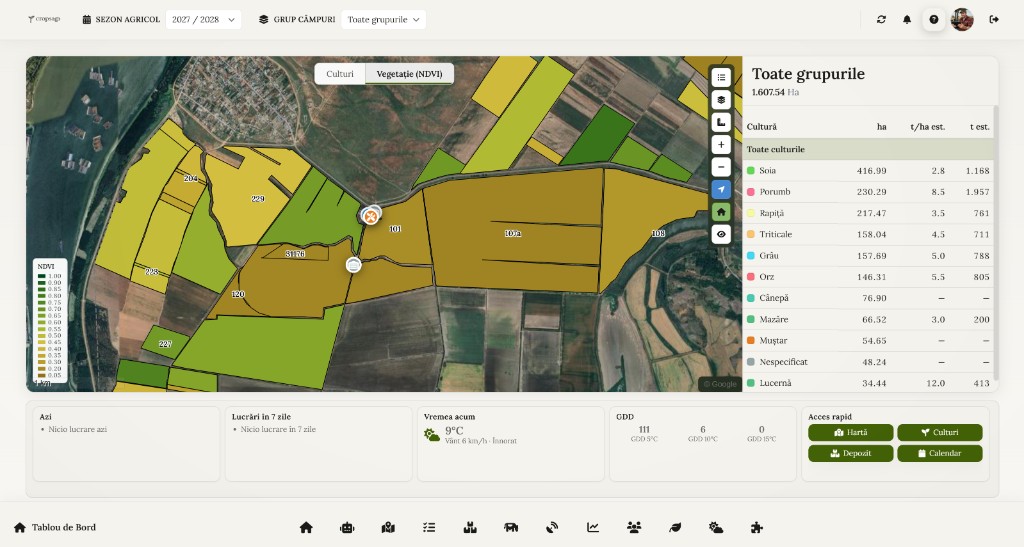The height and width of the screenshot is (547, 1024).
Task: Open the puzzle piece plugins icon
Action: click(757, 527)
